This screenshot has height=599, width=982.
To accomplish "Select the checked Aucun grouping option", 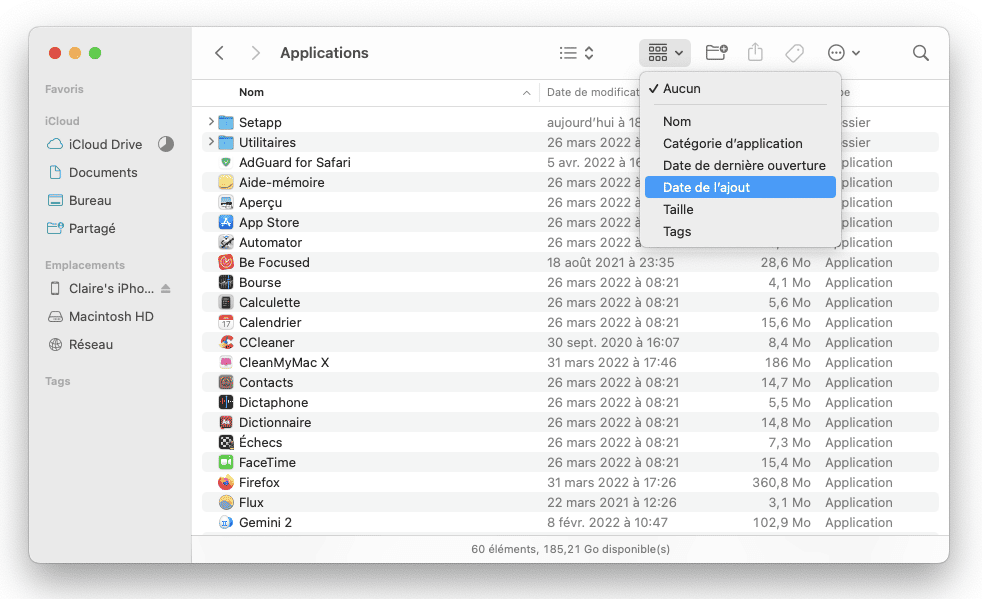I will [x=682, y=89].
